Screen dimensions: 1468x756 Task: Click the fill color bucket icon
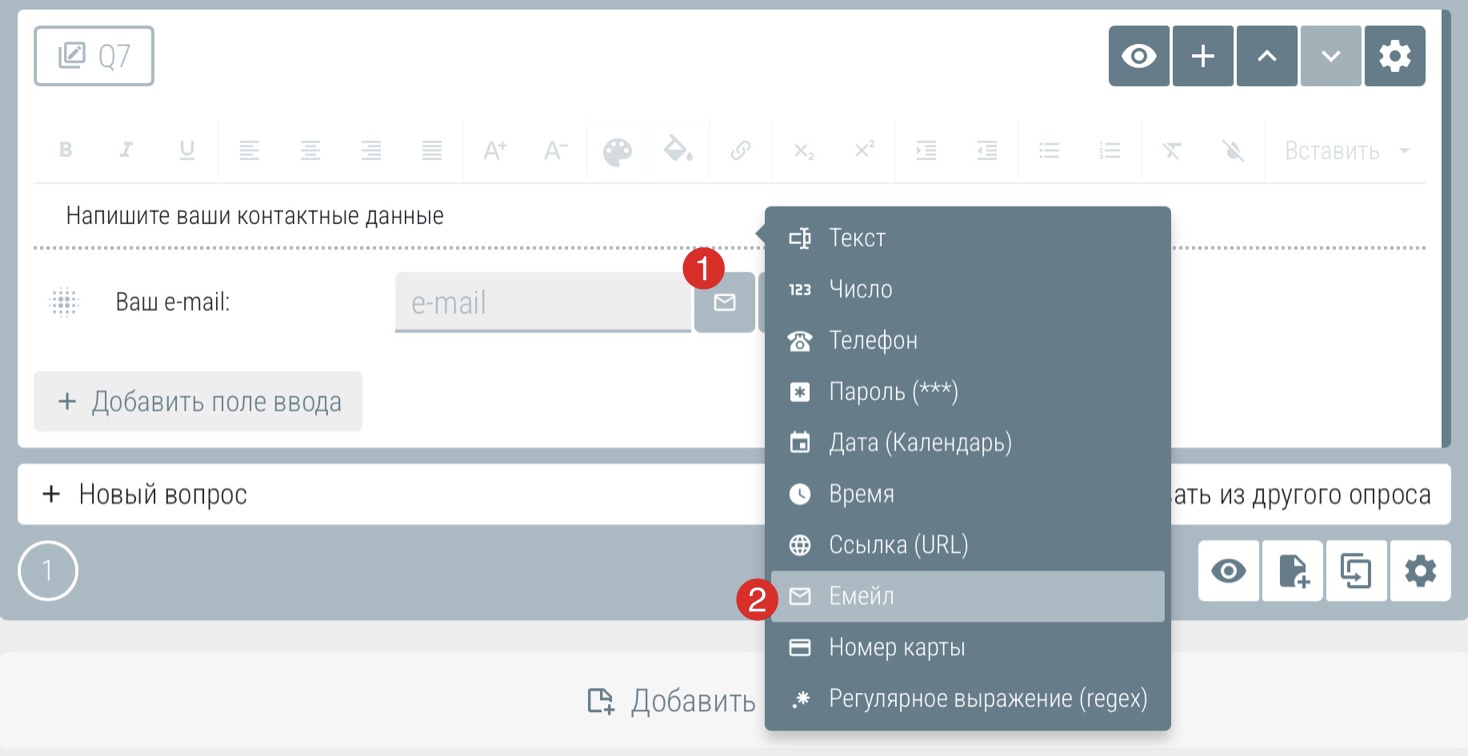pos(679,151)
